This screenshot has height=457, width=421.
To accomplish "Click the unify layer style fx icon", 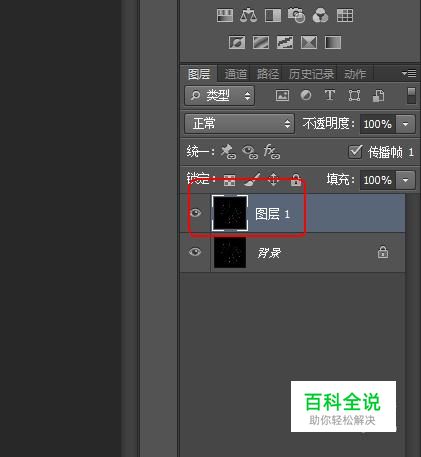I will tap(272, 152).
